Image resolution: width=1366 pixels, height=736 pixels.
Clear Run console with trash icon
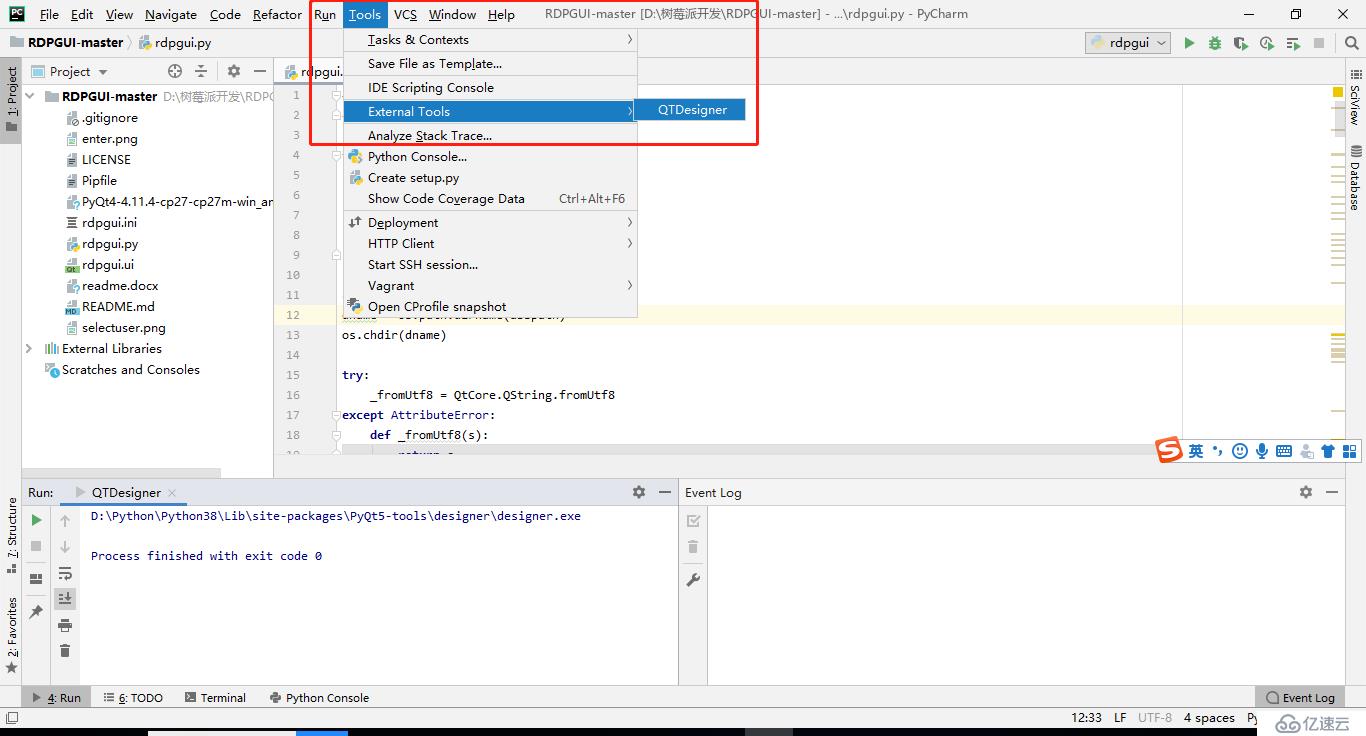[65, 651]
